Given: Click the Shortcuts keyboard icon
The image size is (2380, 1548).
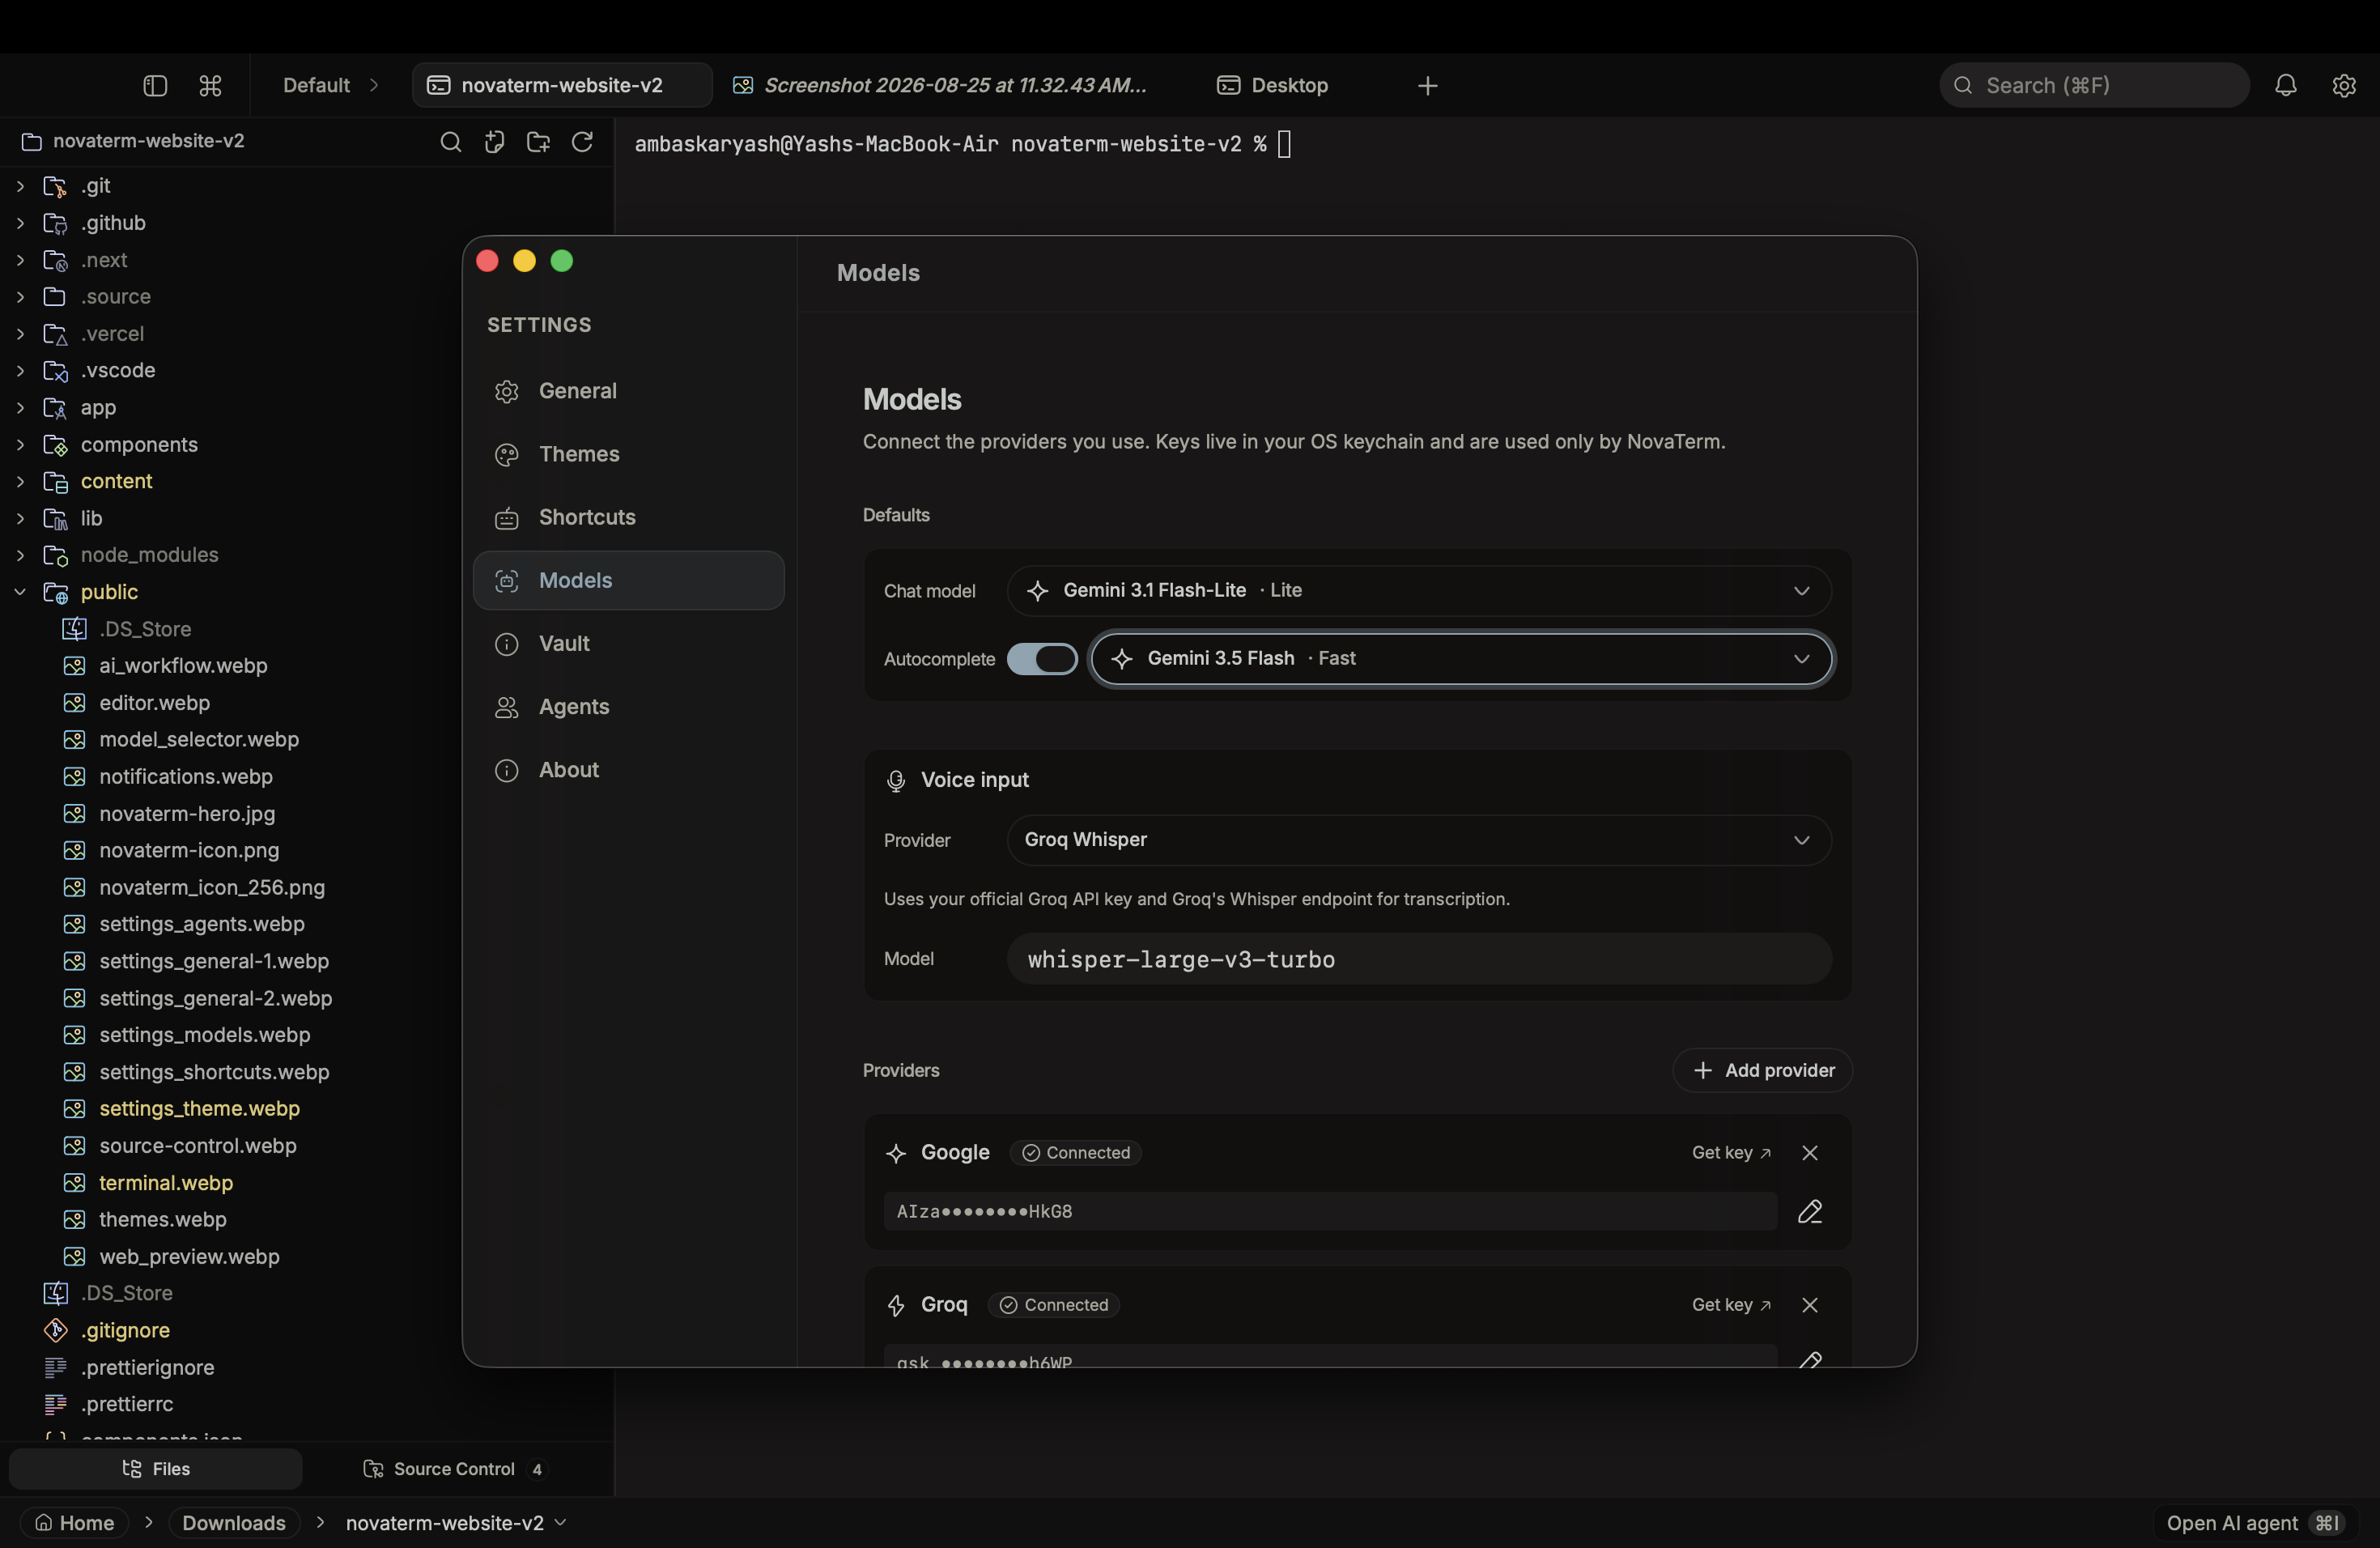Looking at the screenshot, I should [507, 518].
